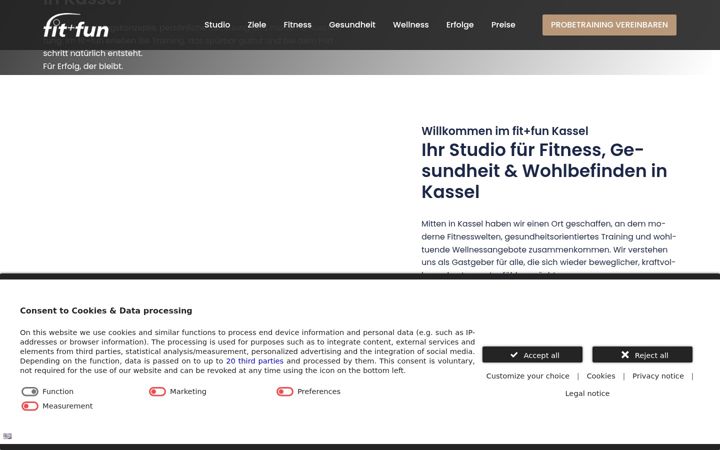This screenshot has width=720, height=450.
Task: Click the 'Consent to Cookies & Data processing' title
Action: pos(106,311)
